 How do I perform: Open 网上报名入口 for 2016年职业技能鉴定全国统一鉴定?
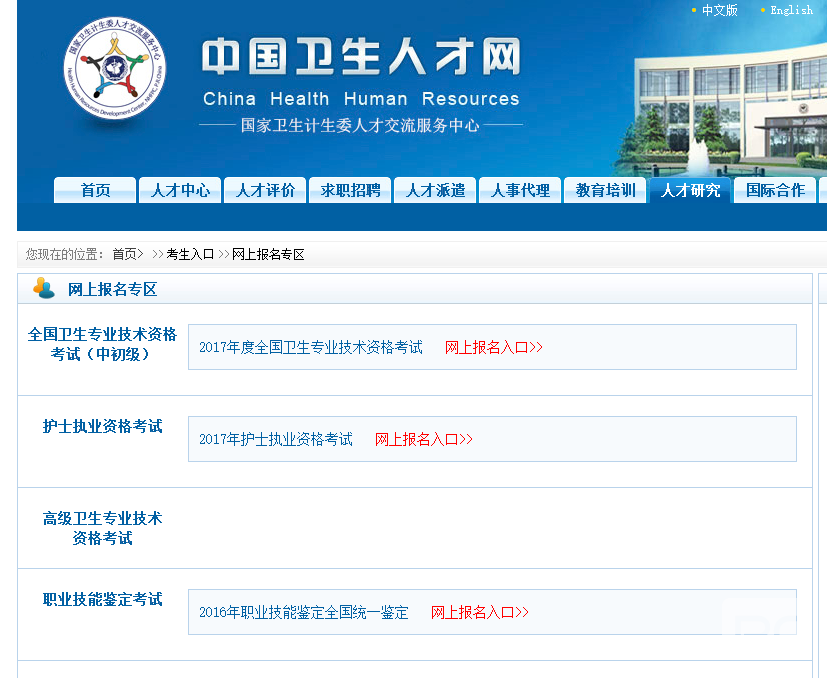pos(479,612)
